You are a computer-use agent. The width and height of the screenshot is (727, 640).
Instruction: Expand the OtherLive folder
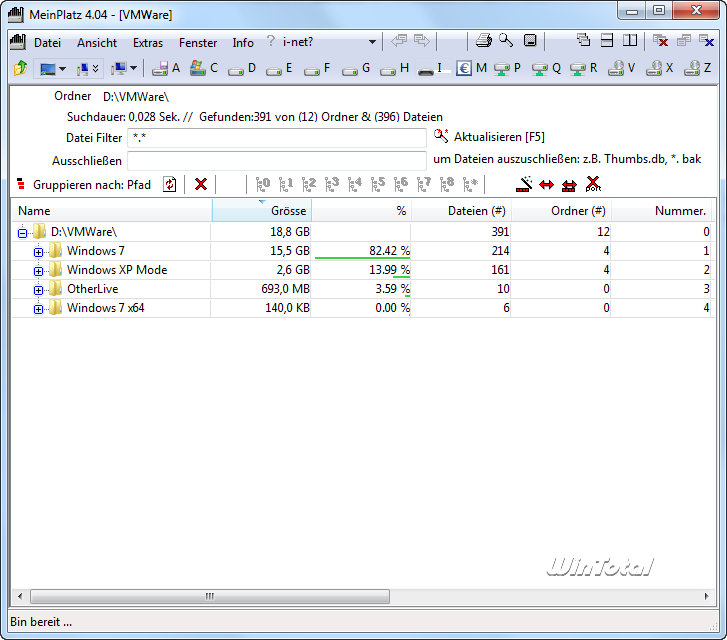38,290
